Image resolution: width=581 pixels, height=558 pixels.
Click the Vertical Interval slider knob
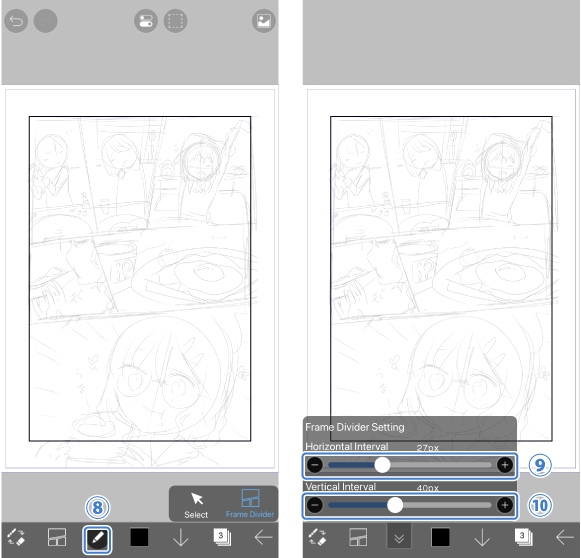point(395,505)
